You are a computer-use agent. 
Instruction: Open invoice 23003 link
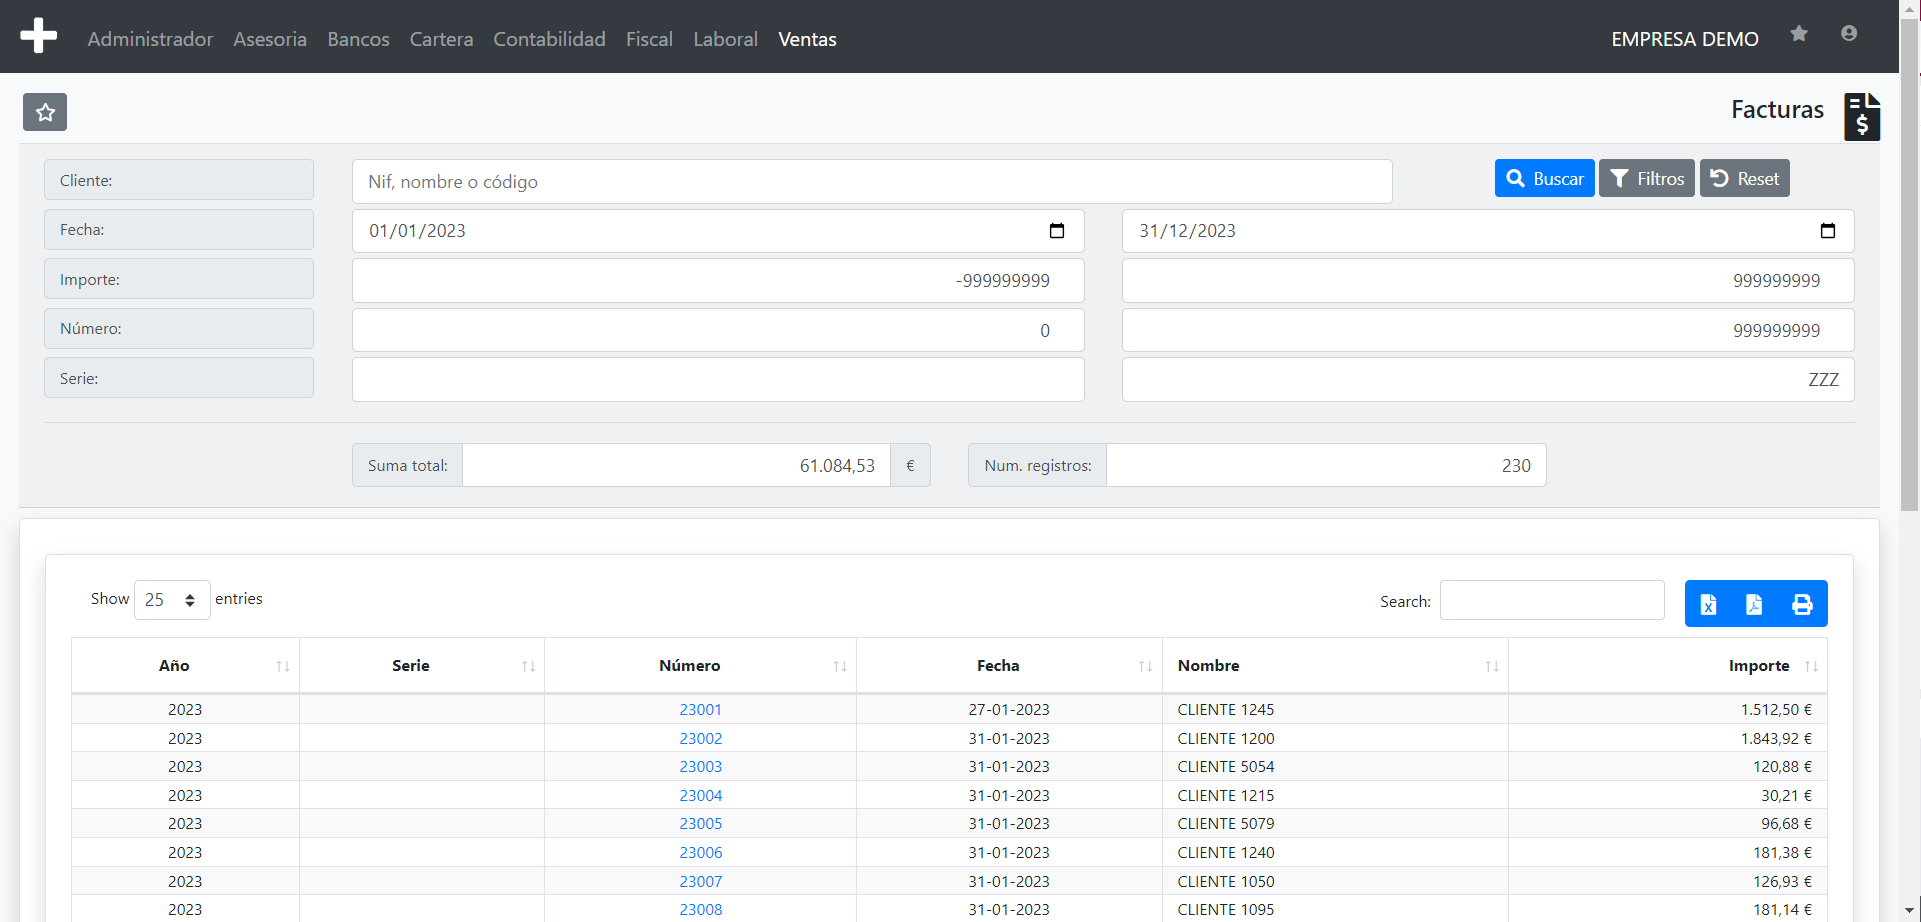700,766
